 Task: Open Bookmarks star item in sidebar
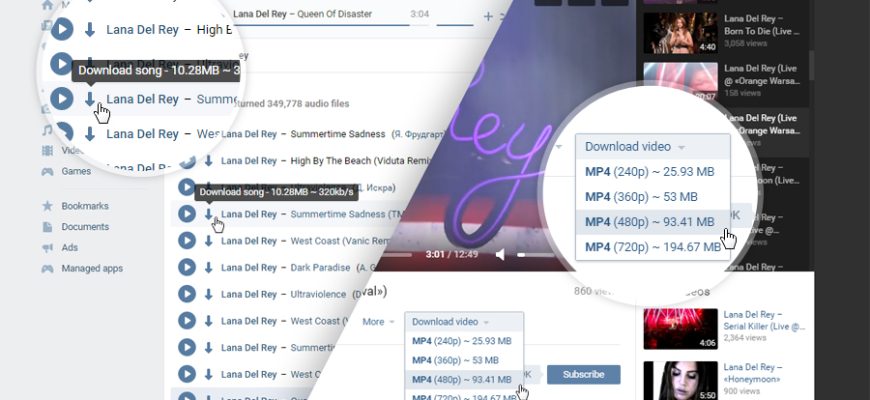[75, 206]
